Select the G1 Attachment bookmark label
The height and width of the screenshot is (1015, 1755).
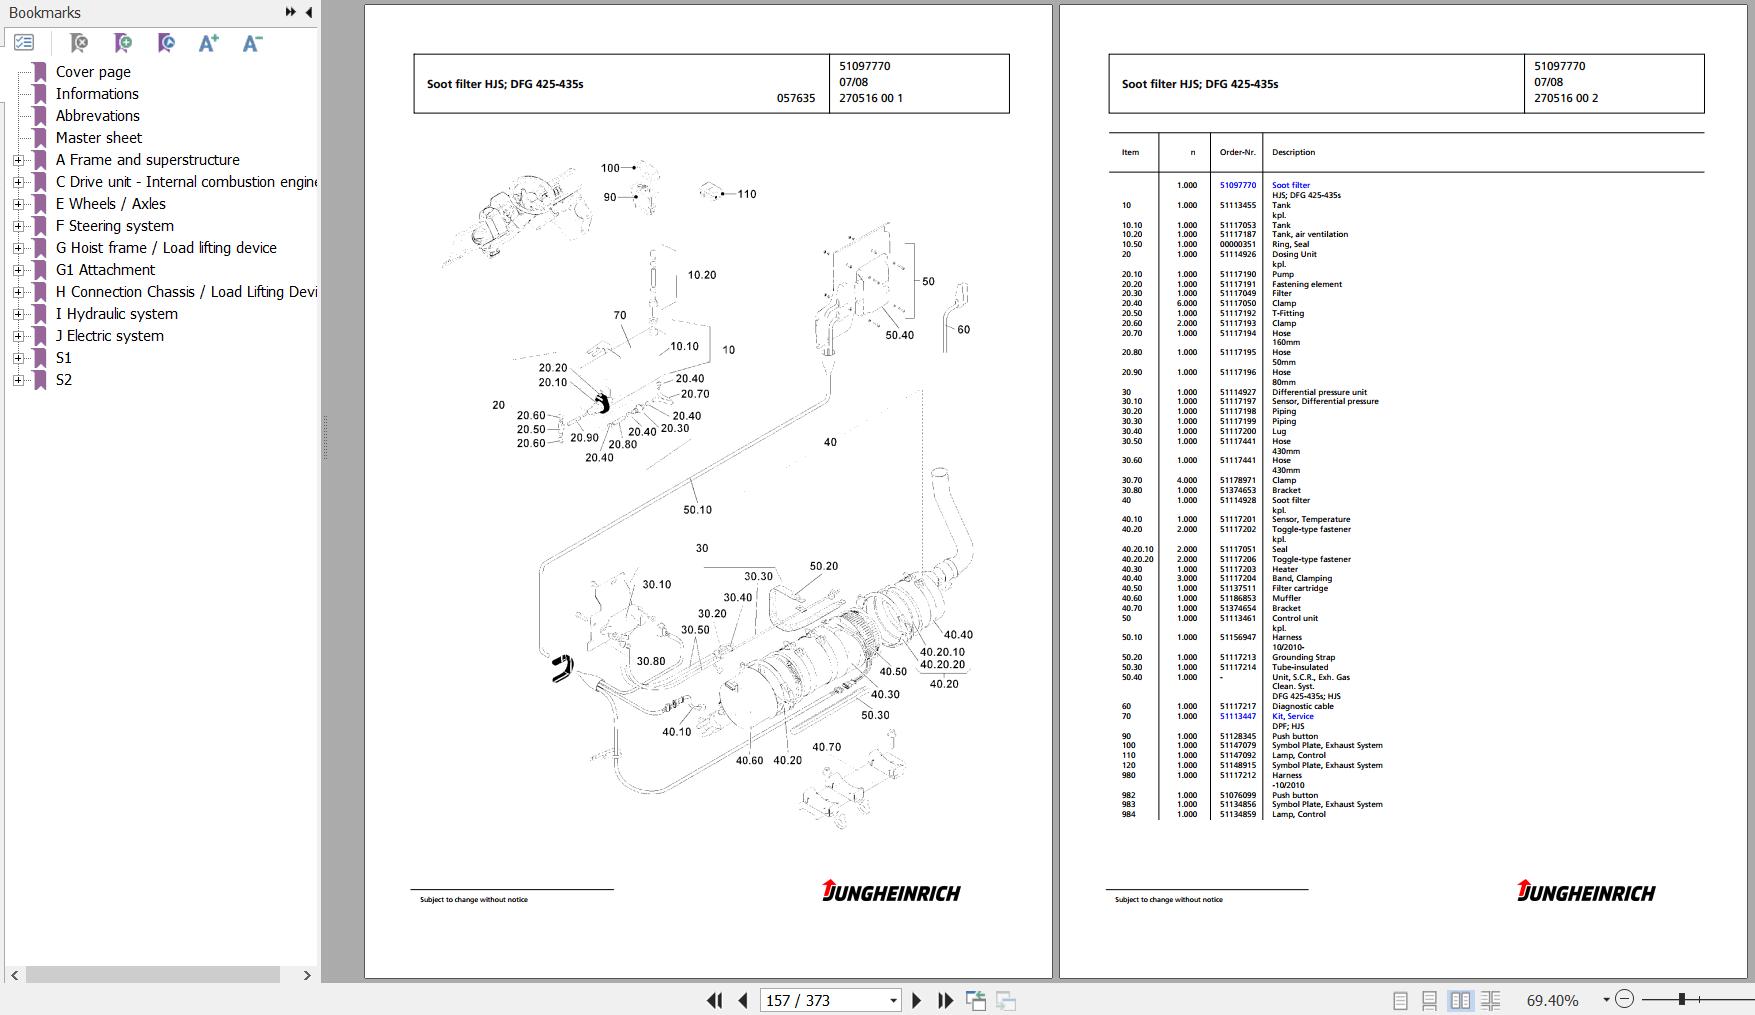coord(105,270)
